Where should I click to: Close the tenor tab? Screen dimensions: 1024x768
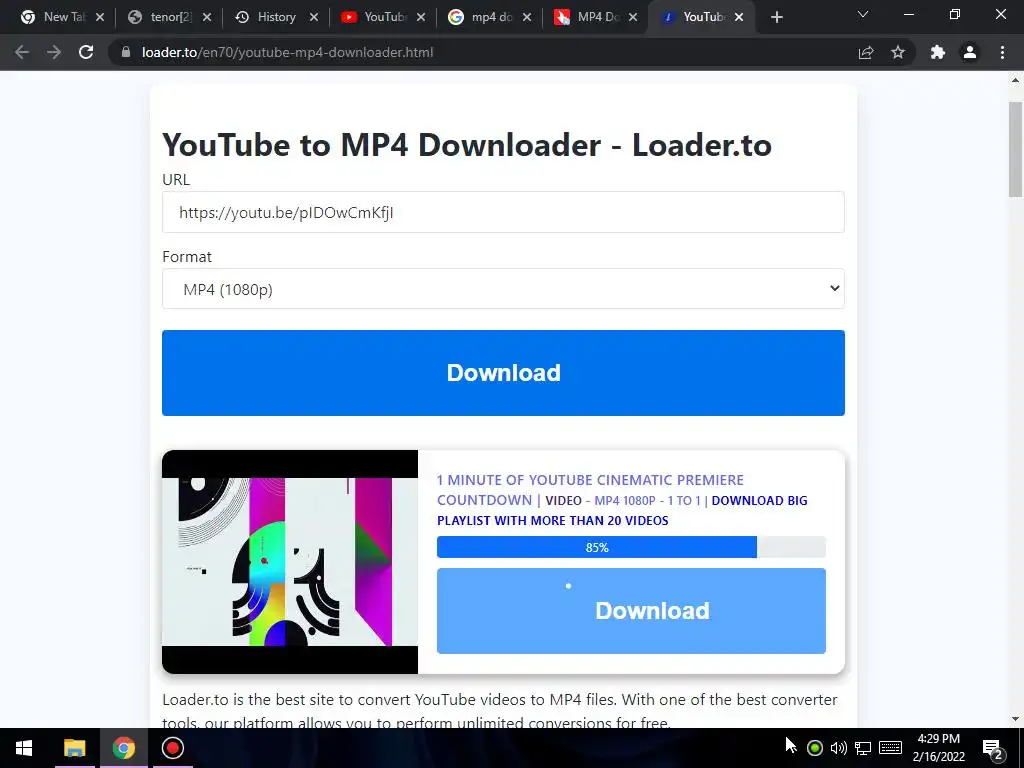click(x=206, y=18)
